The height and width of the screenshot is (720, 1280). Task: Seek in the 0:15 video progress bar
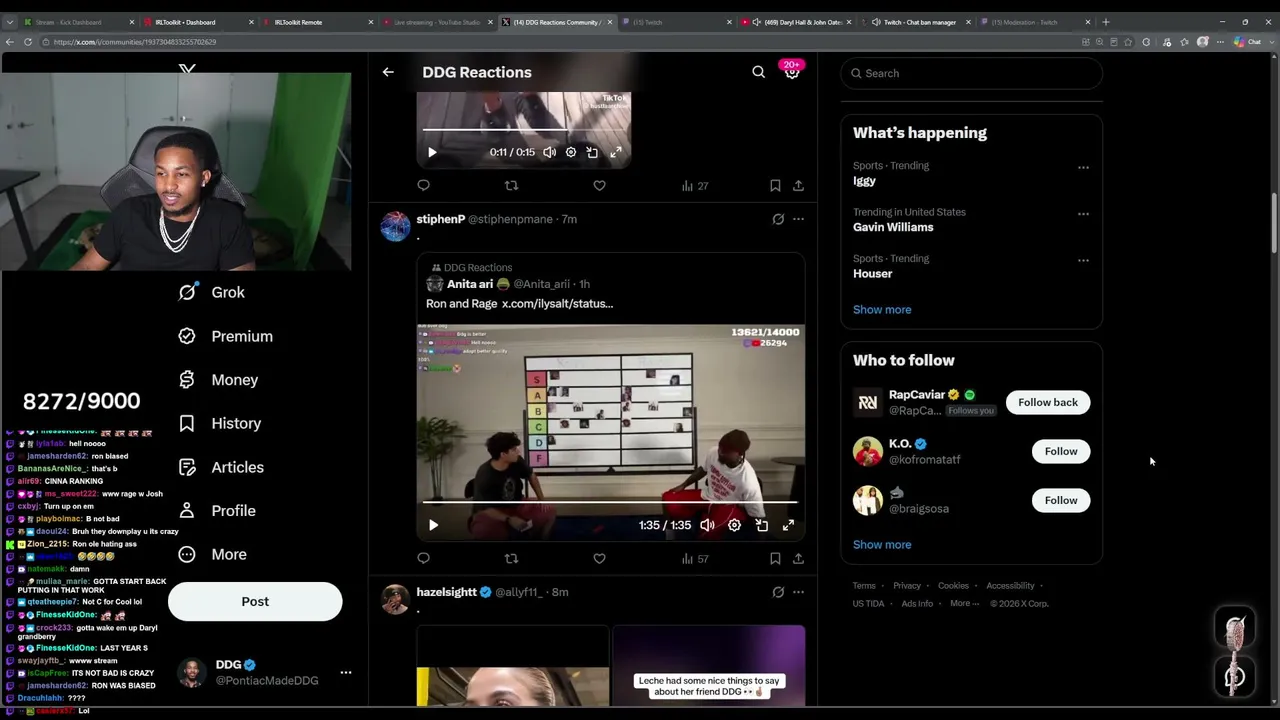point(523,130)
